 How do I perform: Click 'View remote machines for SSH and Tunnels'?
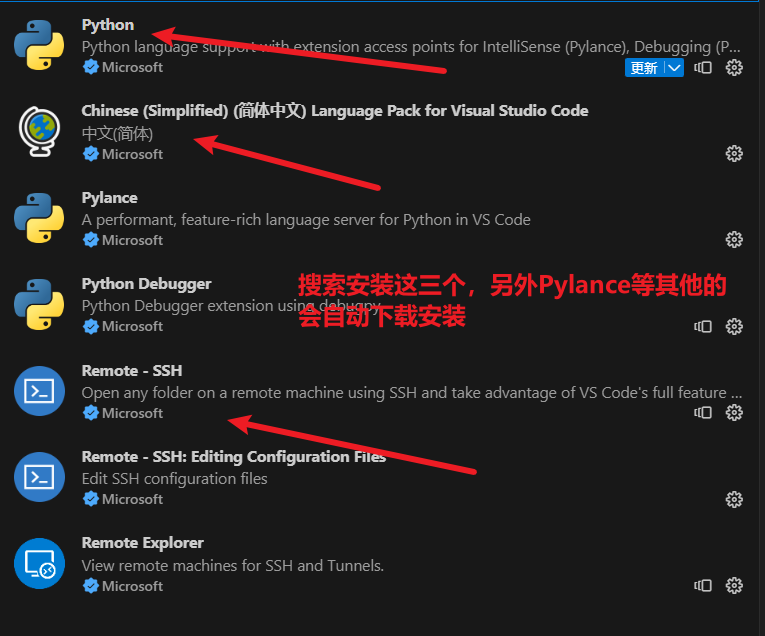233,566
